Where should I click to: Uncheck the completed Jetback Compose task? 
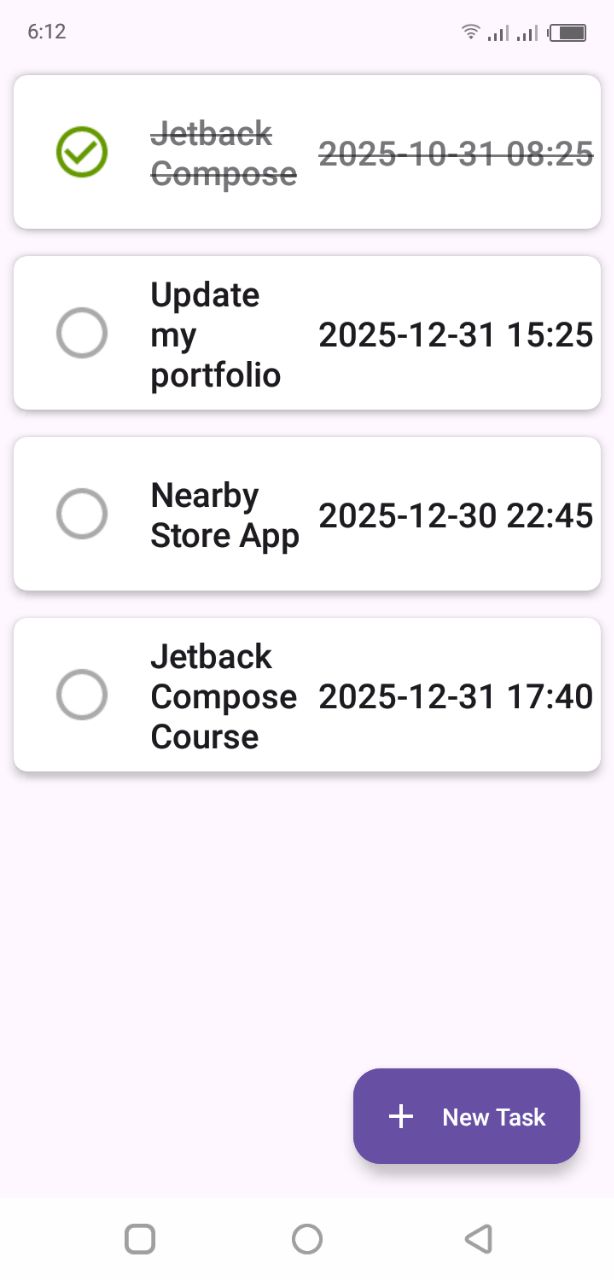(x=82, y=152)
